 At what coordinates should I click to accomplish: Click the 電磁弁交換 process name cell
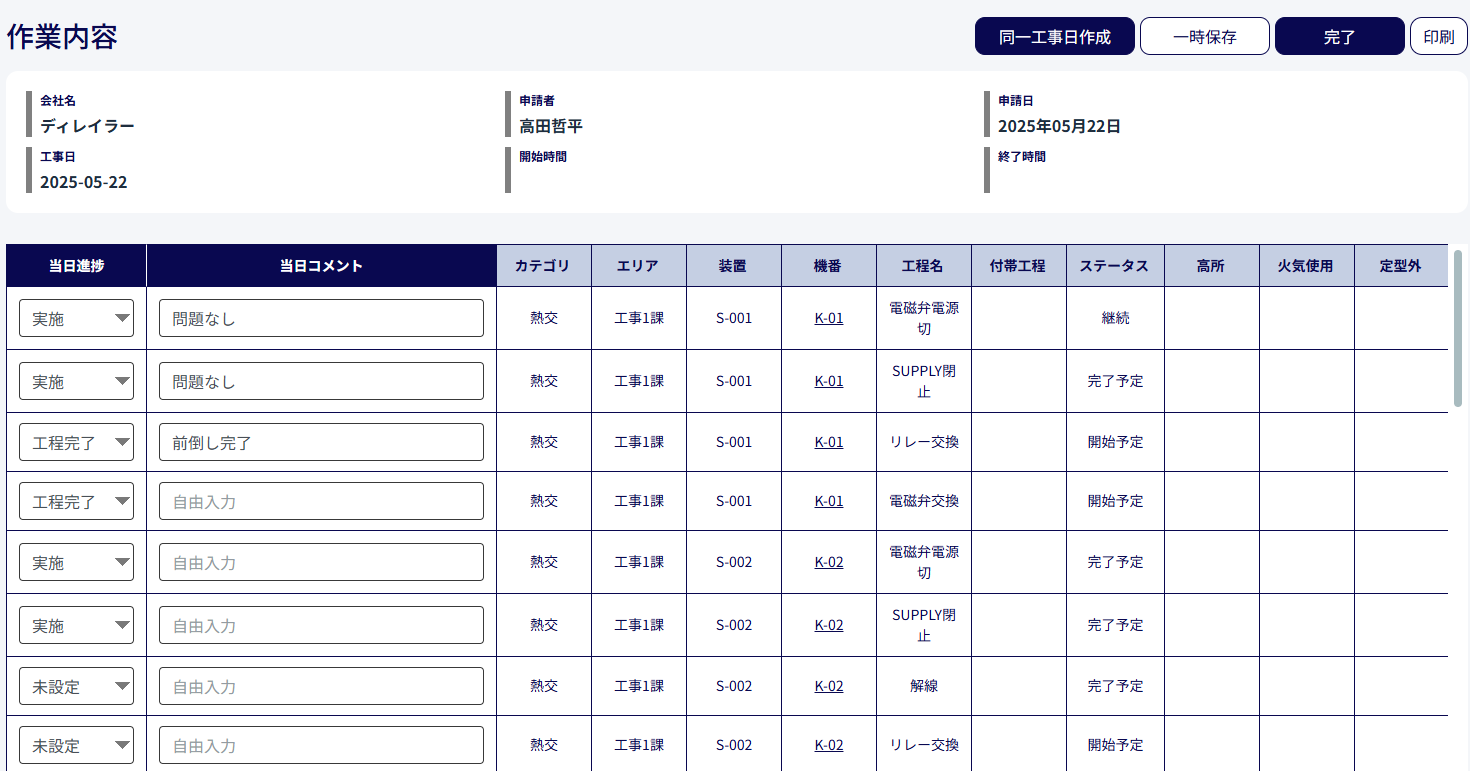tap(923, 501)
